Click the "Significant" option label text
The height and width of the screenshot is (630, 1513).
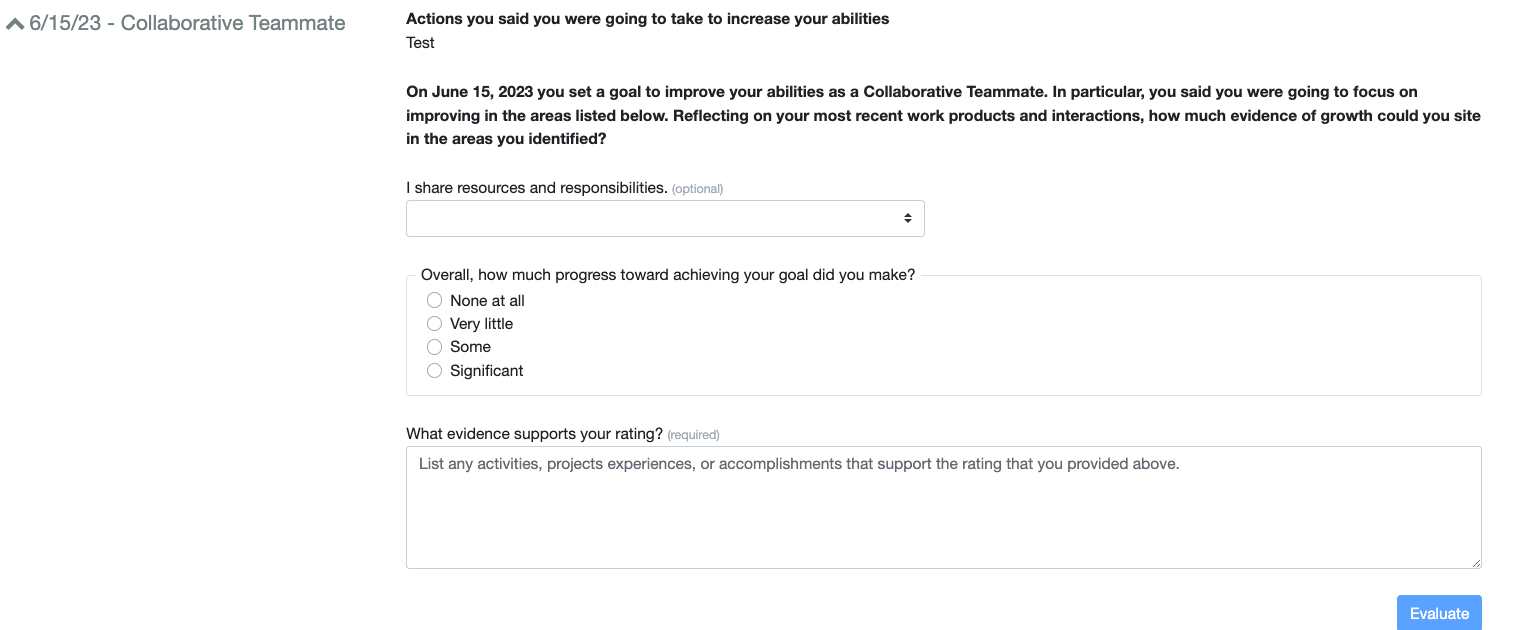pos(486,370)
